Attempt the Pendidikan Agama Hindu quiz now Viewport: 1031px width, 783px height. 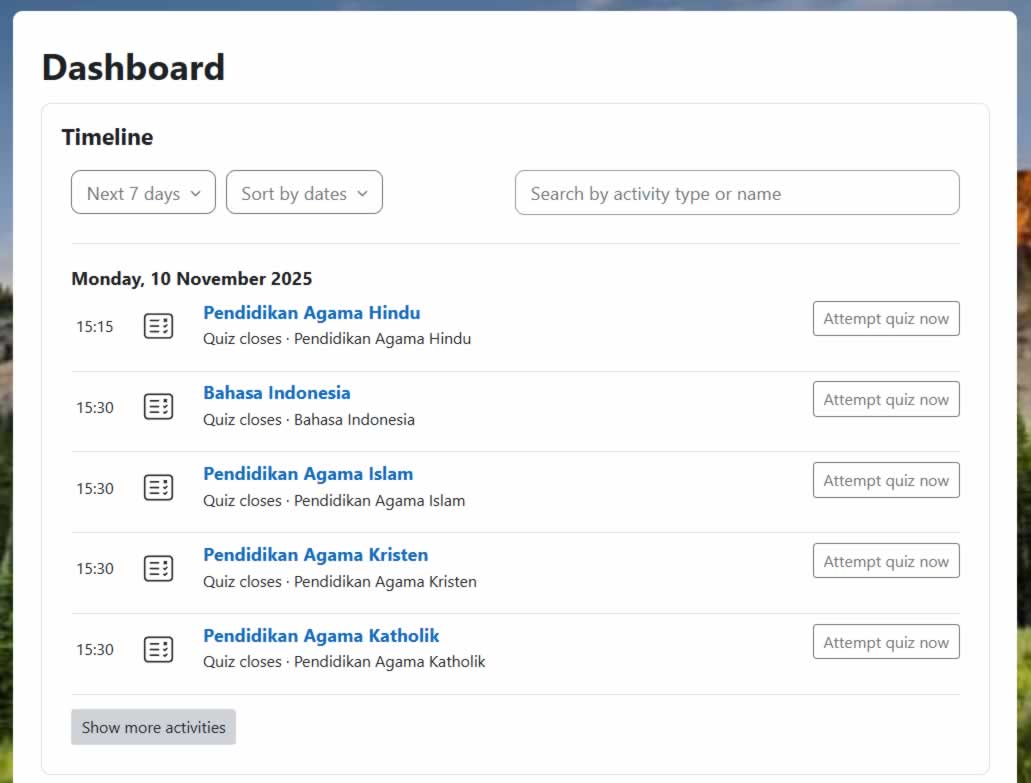tap(885, 319)
